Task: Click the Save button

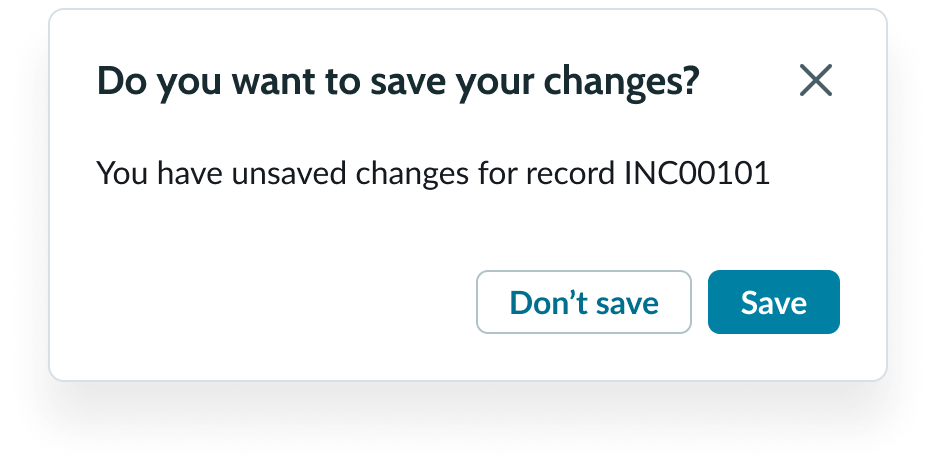Action: tap(773, 302)
